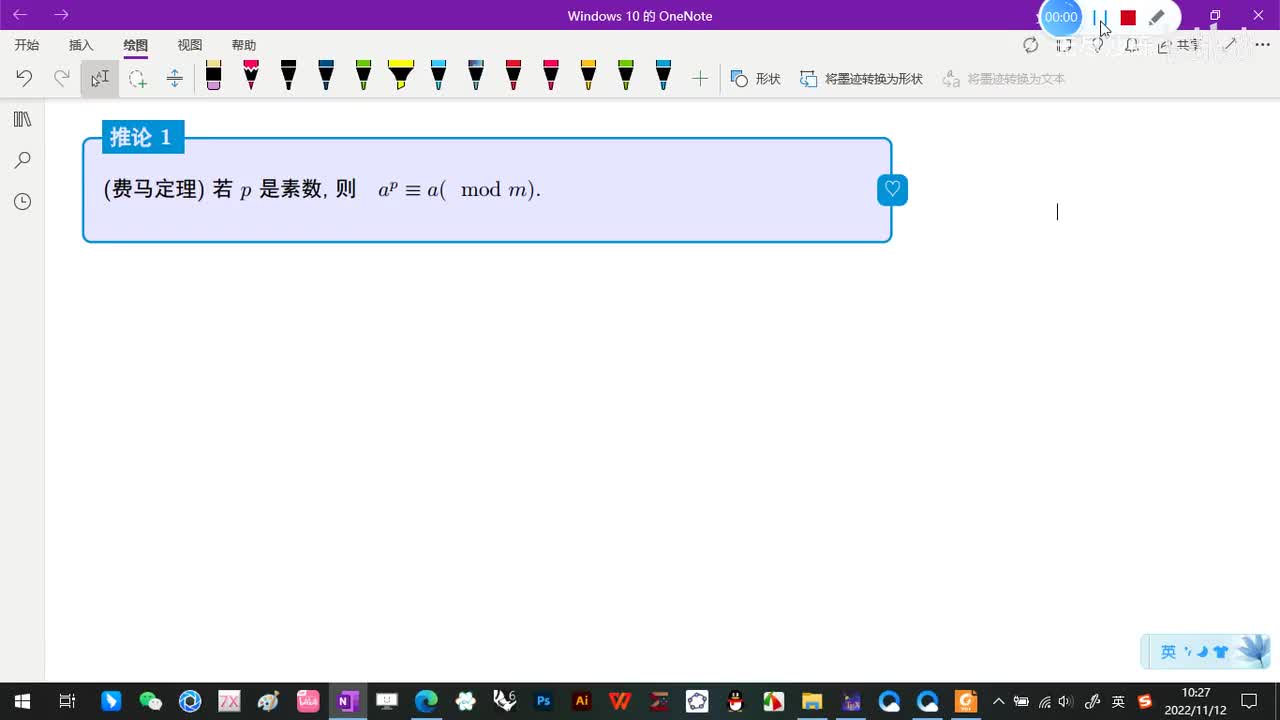The height and width of the screenshot is (720, 1280).
Task: Choose the Lasso Select tool
Action: (138, 78)
